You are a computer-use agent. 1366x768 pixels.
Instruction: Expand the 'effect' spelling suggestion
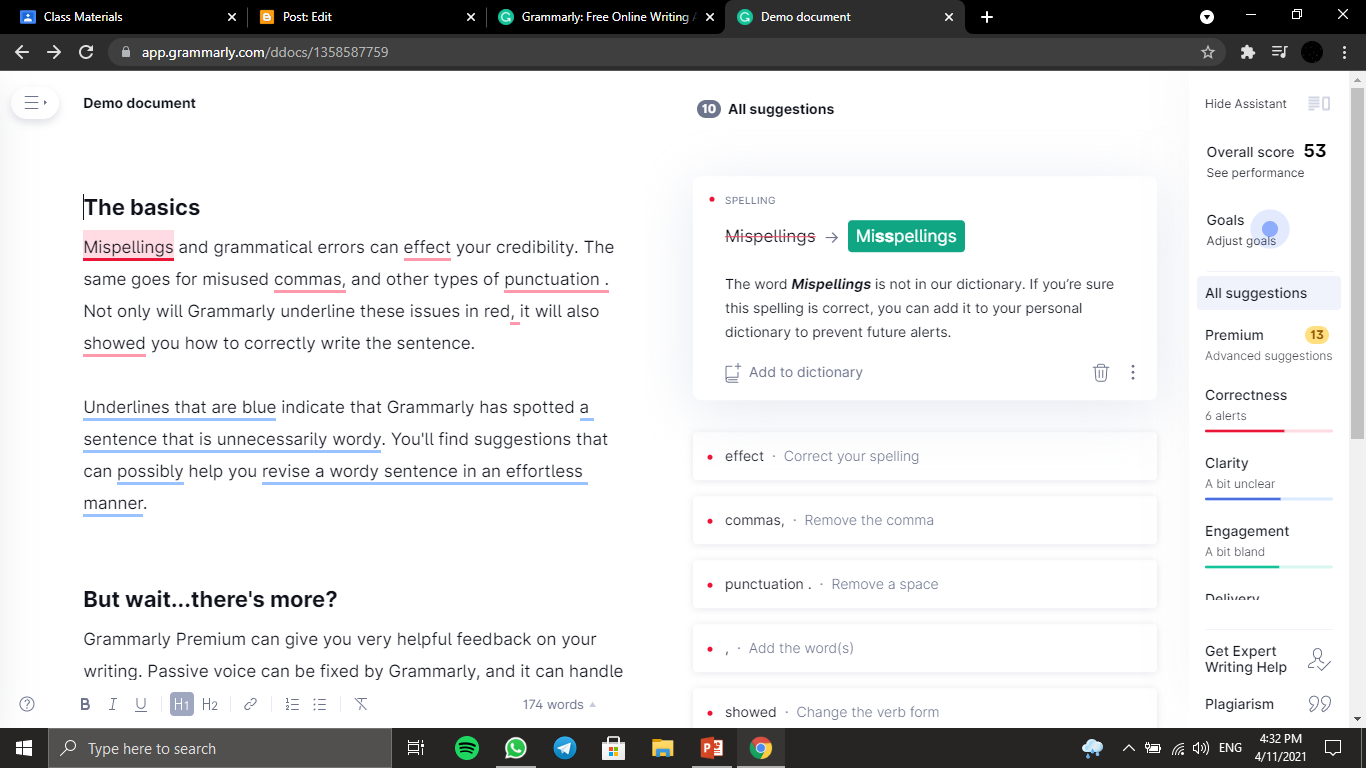click(925, 456)
